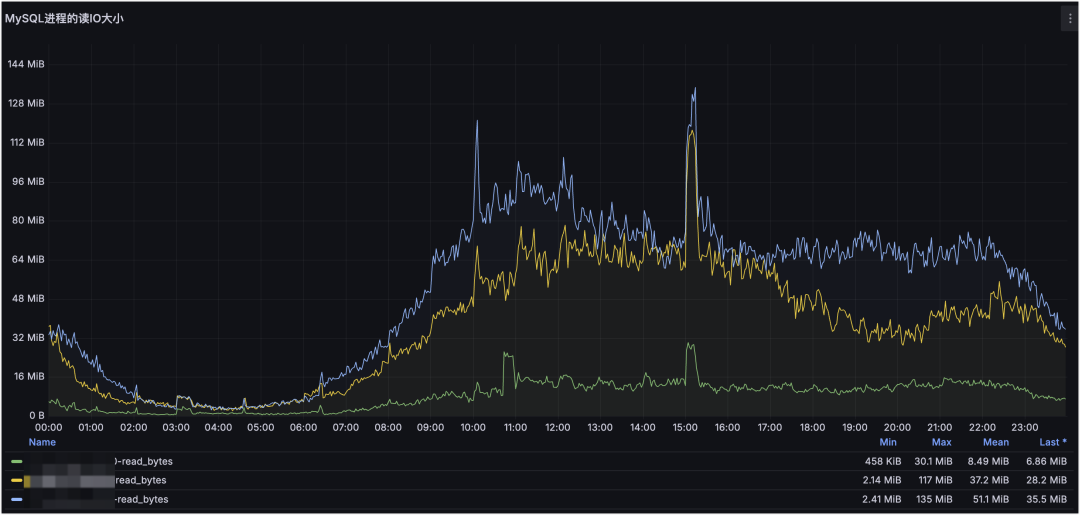Click the 00:00 time axis label
The width and height of the screenshot is (1080, 515).
pos(49,427)
